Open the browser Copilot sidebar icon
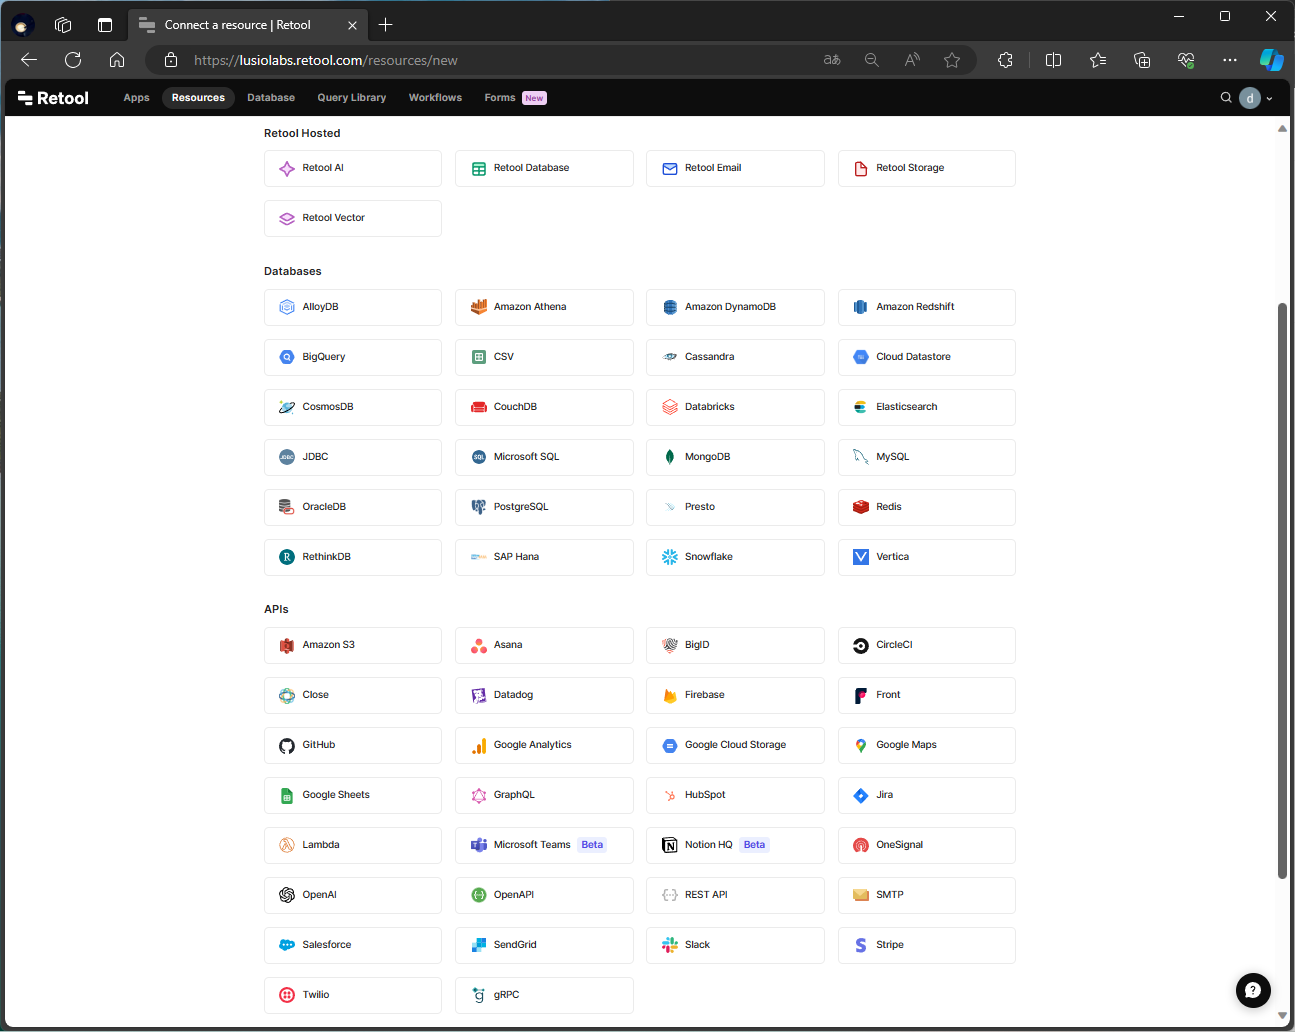Image resolution: width=1295 pixels, height=1032 pixels. [x=1271, y=60]
